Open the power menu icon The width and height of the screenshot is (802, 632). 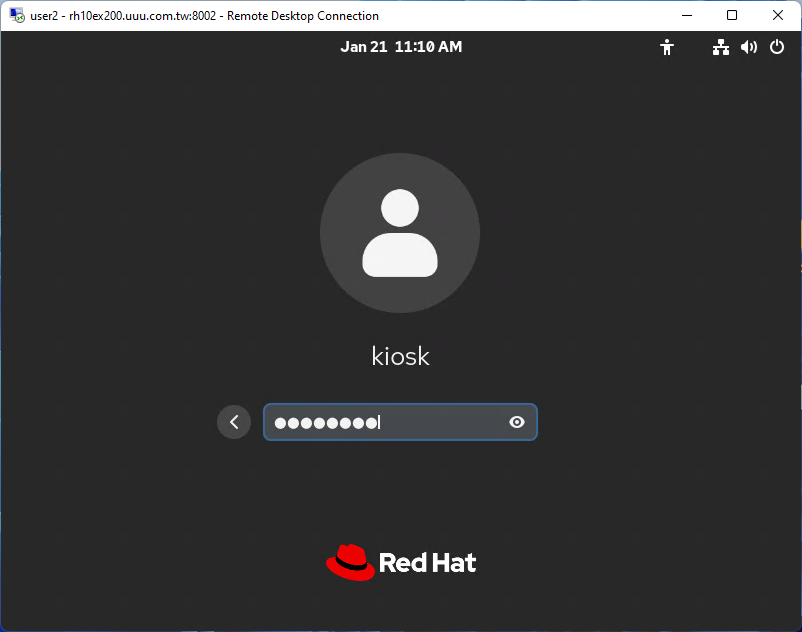(x=776, y=47)
